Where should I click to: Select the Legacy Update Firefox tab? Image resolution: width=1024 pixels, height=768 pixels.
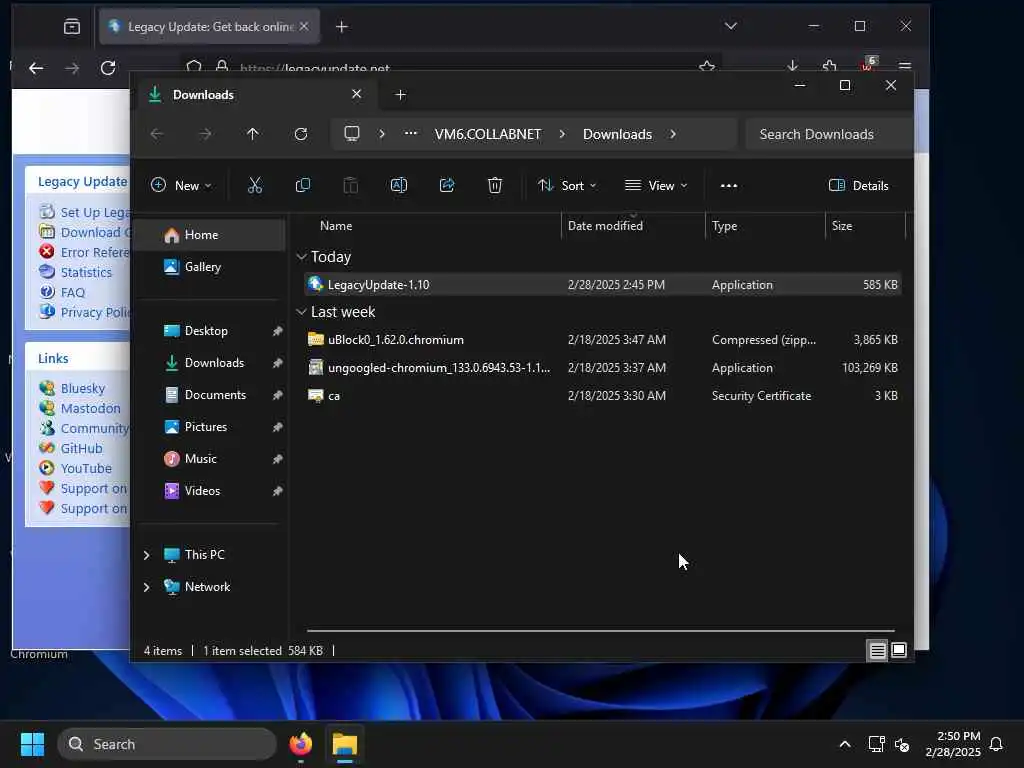tap(209, 27)
